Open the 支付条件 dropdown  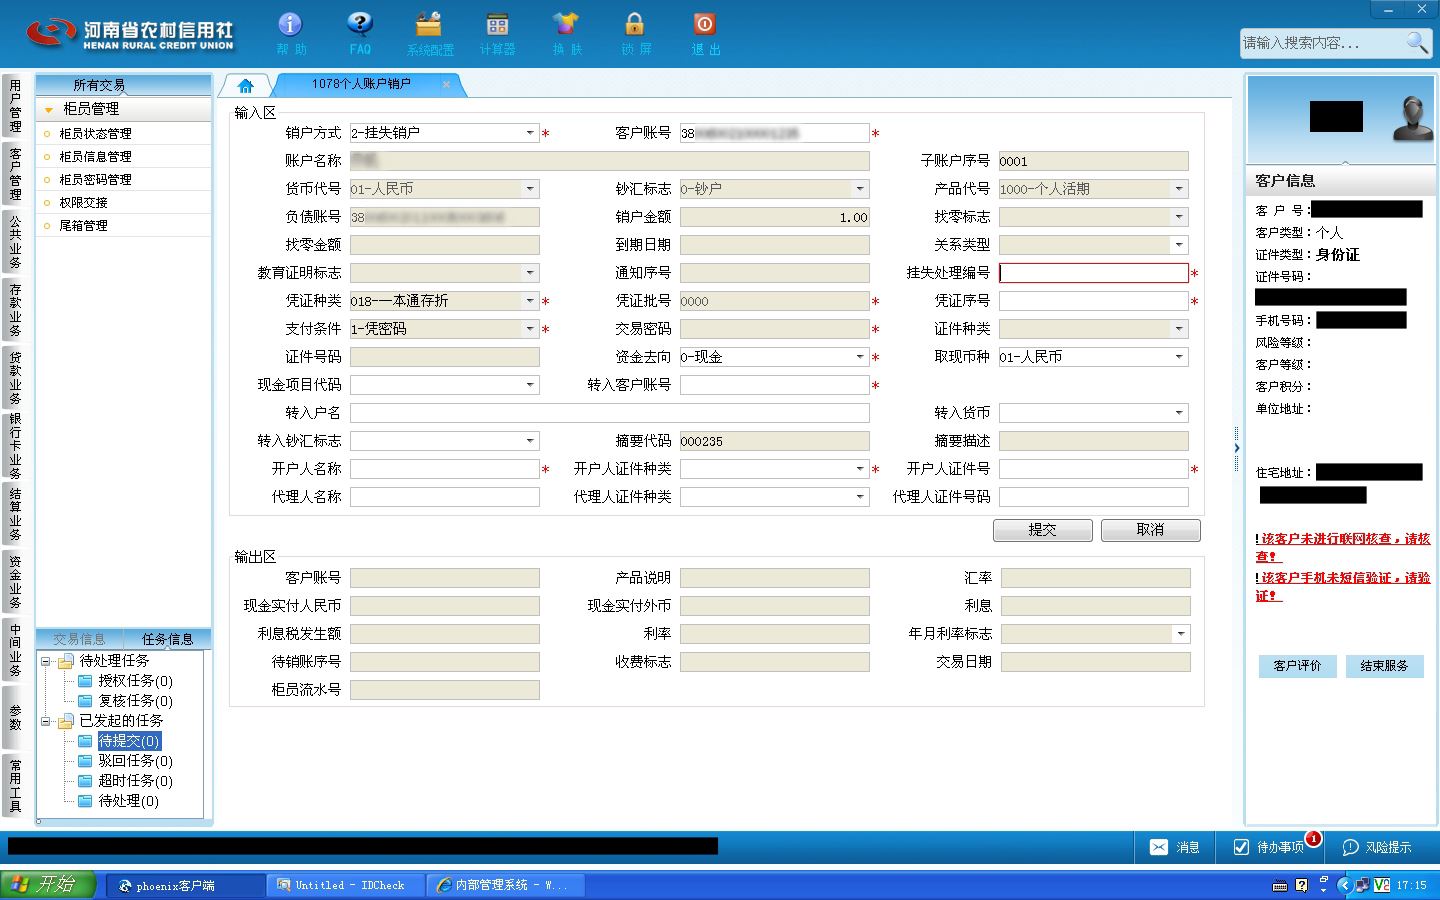530,329
